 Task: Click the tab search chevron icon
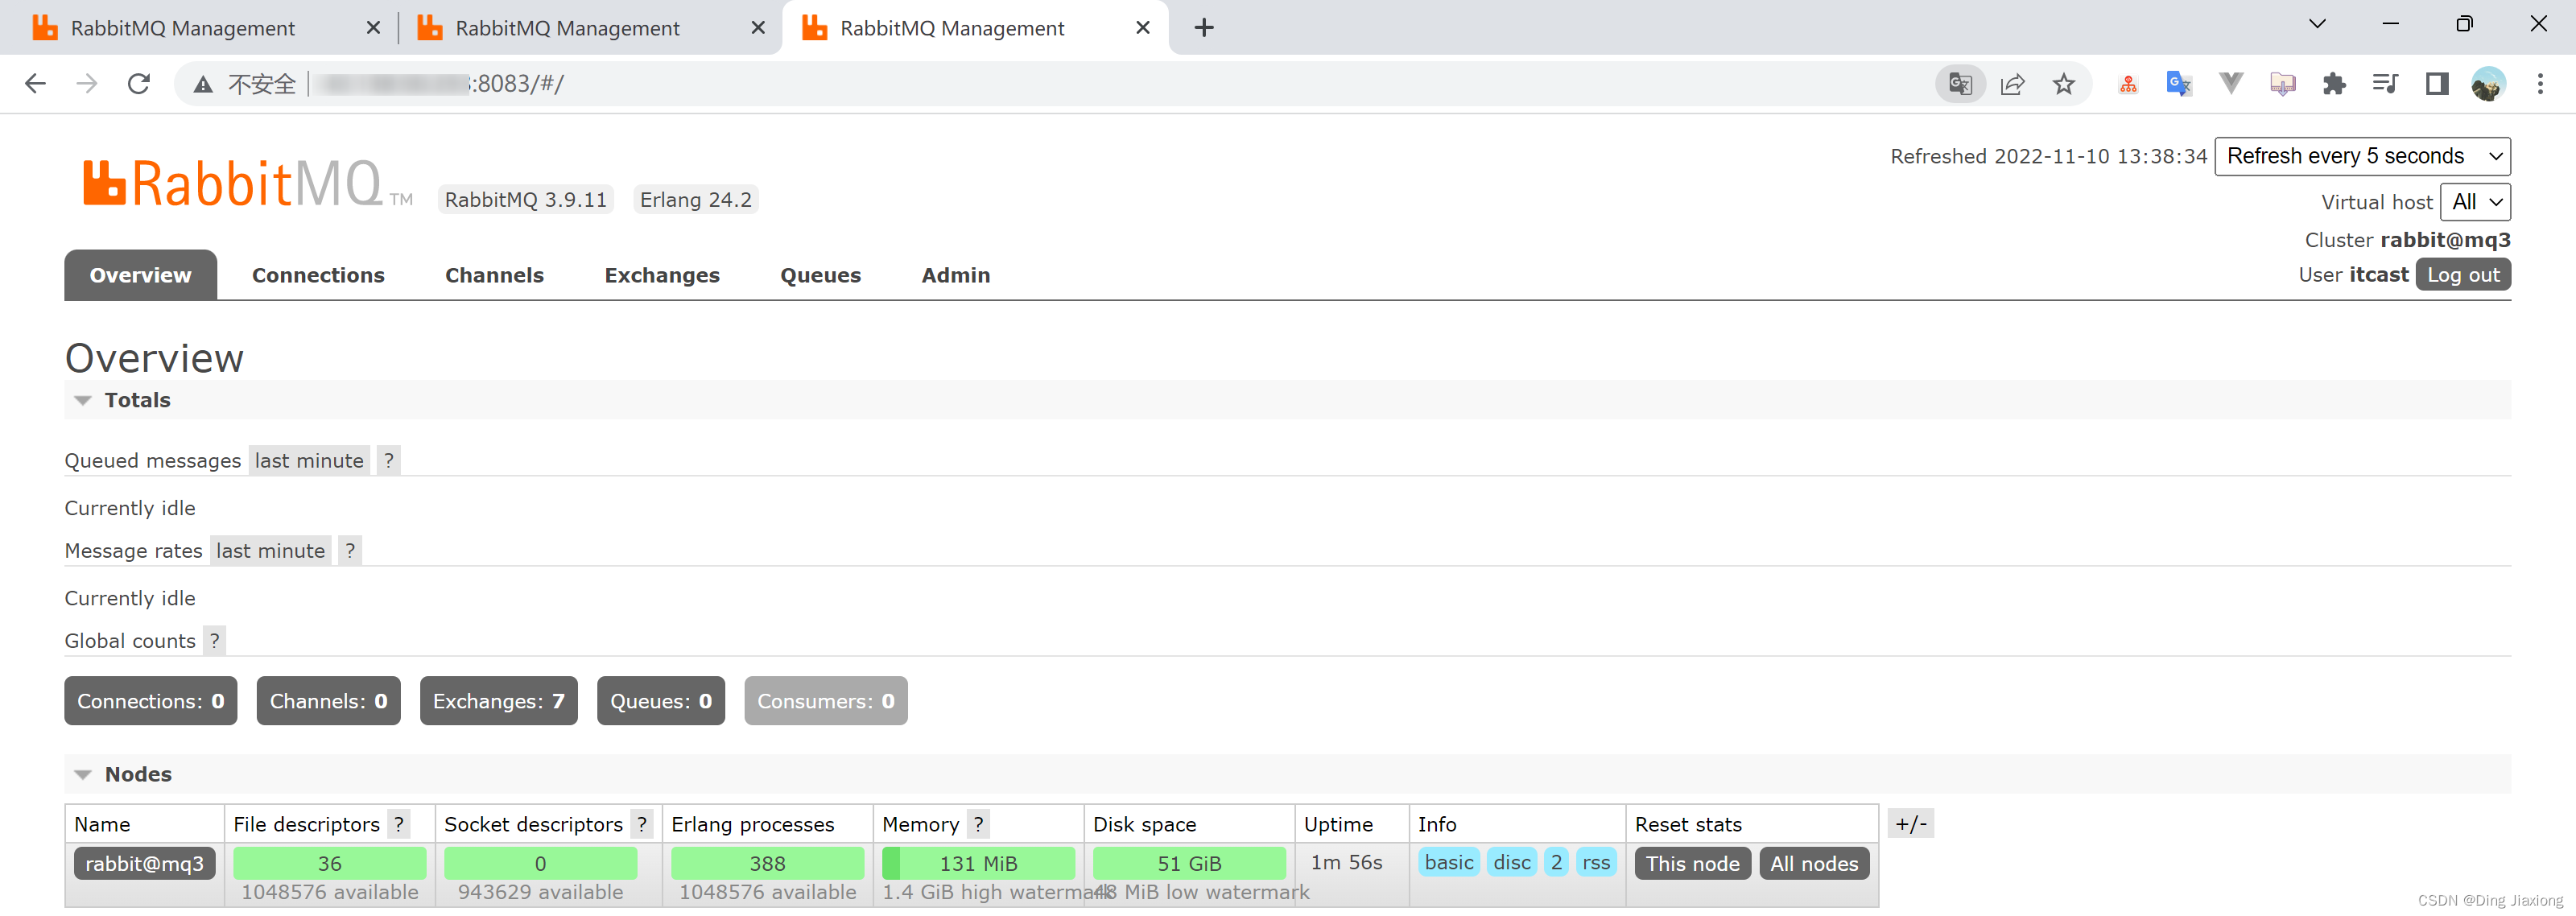tap(2317, 24)
